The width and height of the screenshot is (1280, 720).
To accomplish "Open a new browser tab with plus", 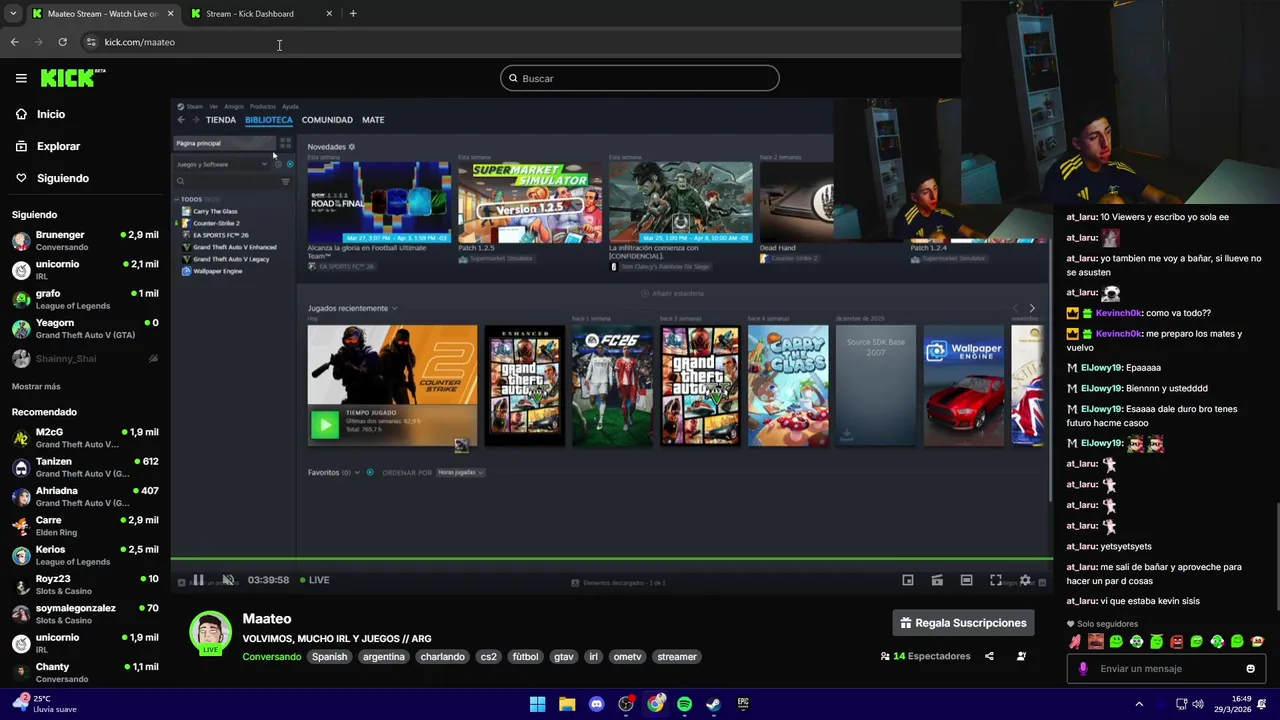I will 353,13.
